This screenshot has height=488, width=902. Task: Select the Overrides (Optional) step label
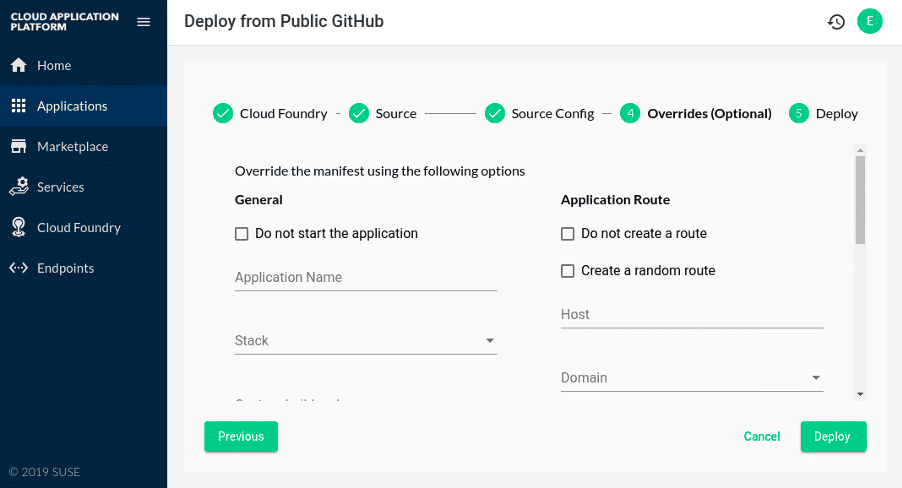pos(709,113)
